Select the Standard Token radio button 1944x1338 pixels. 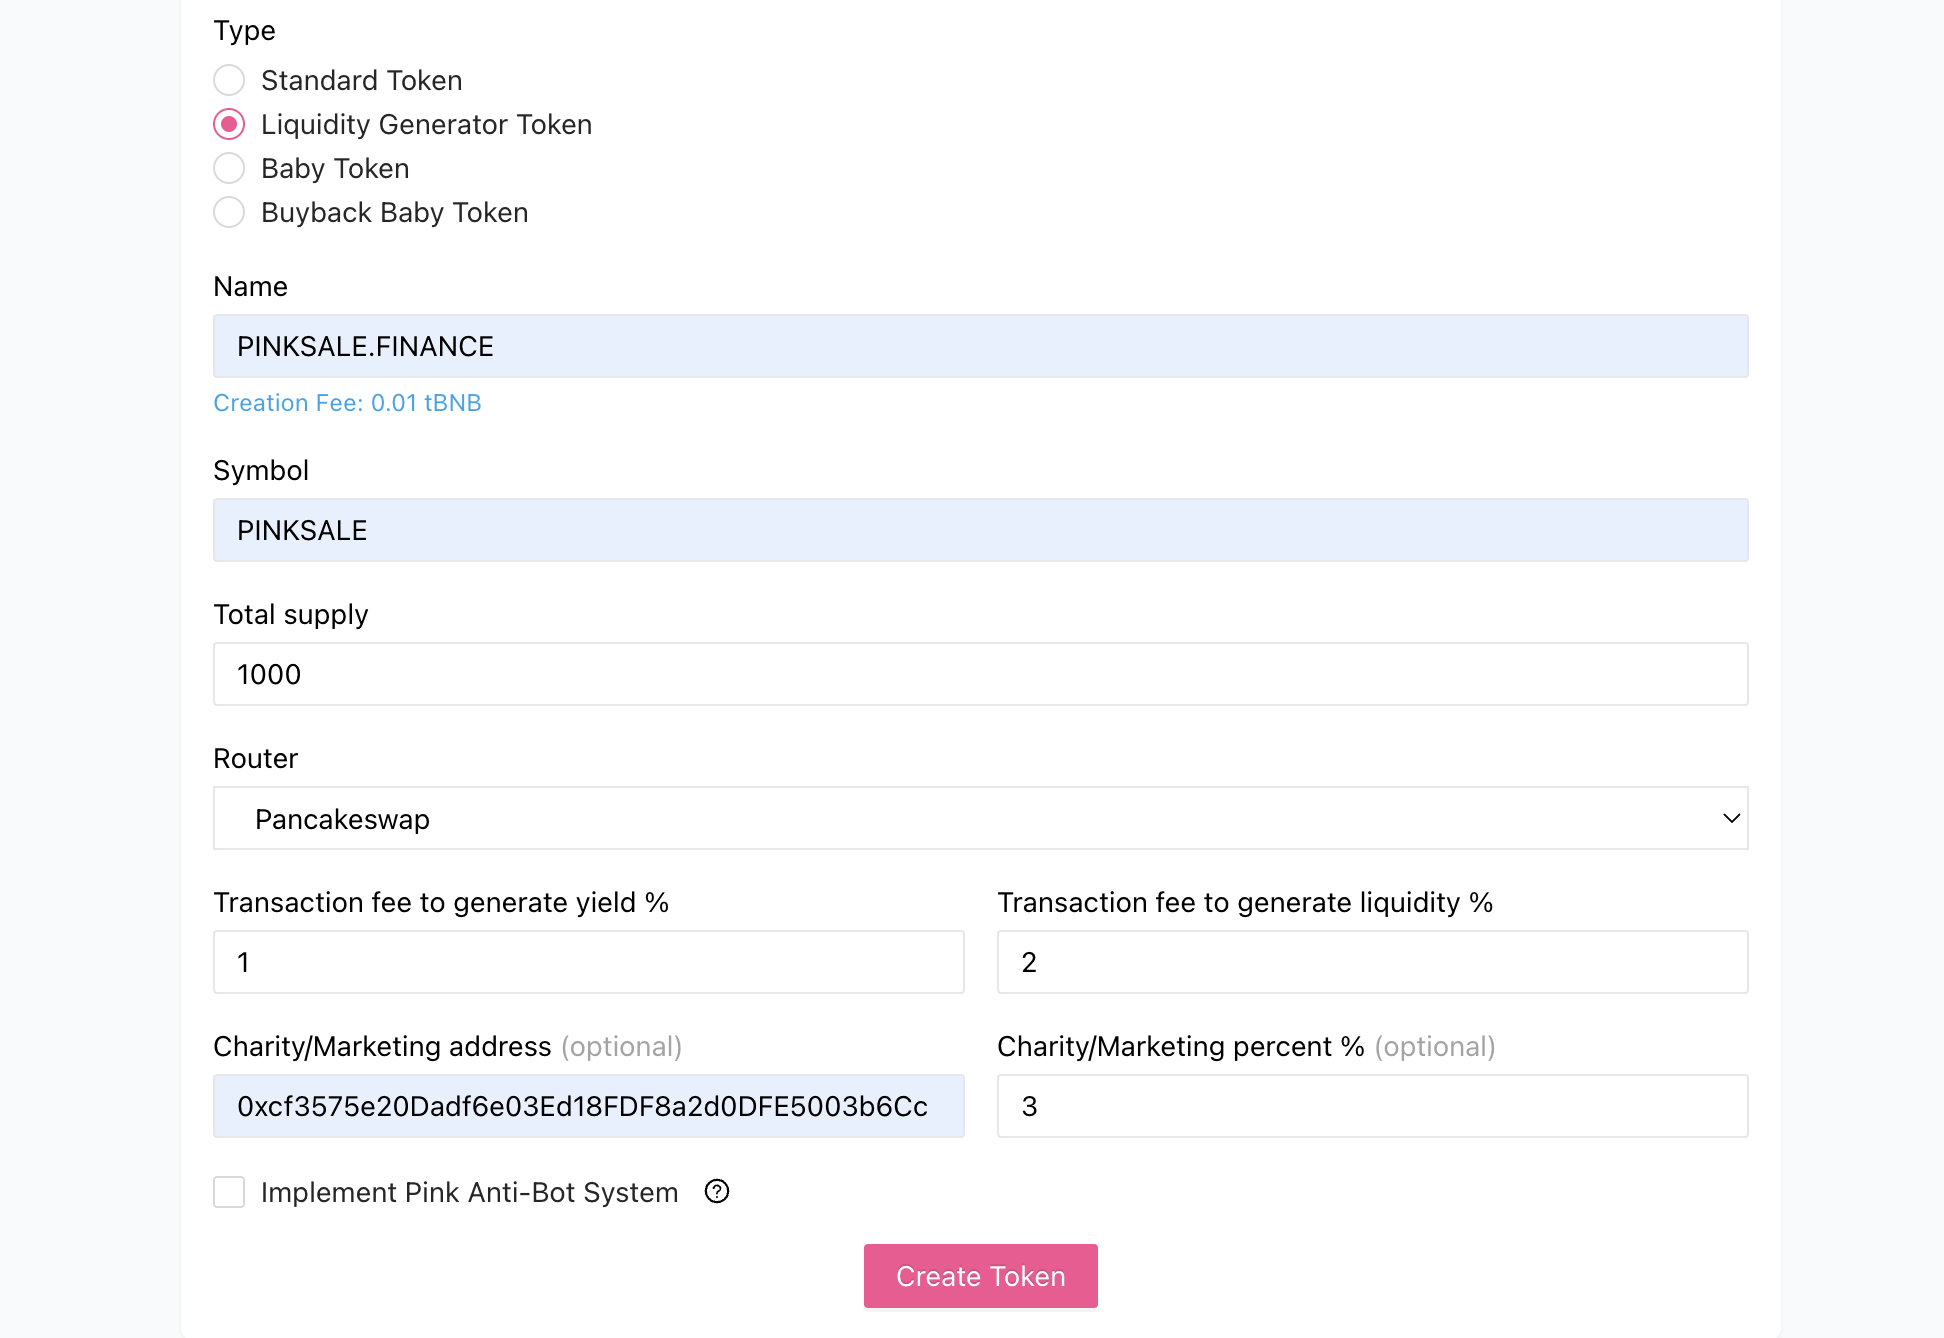(x=229, y=80)
